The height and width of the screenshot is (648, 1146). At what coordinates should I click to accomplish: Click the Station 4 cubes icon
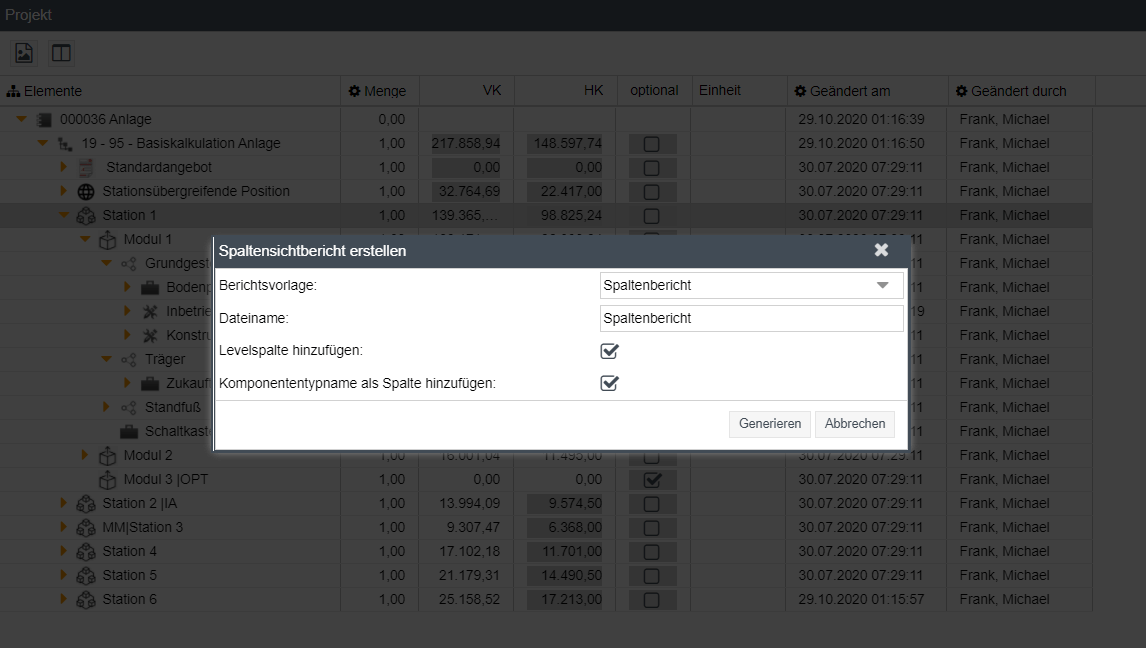(x=86, y=552)
